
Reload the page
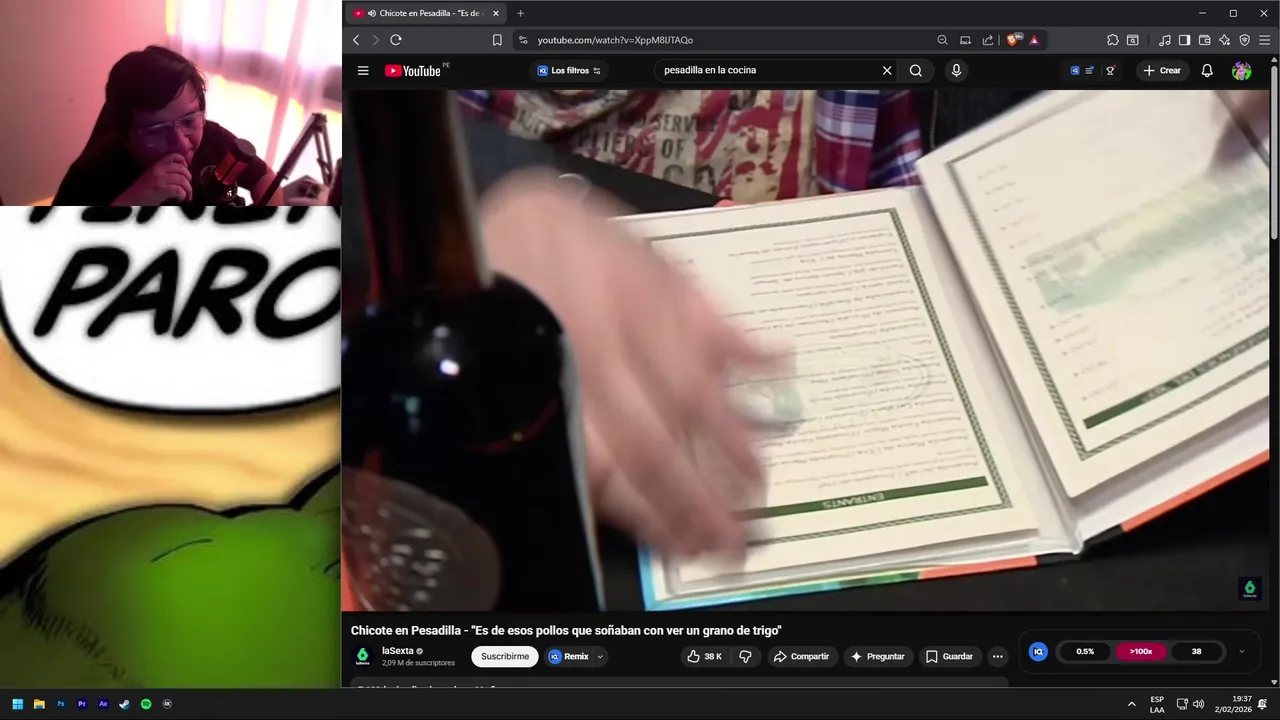pyautogui.click(x=396, y=40)
